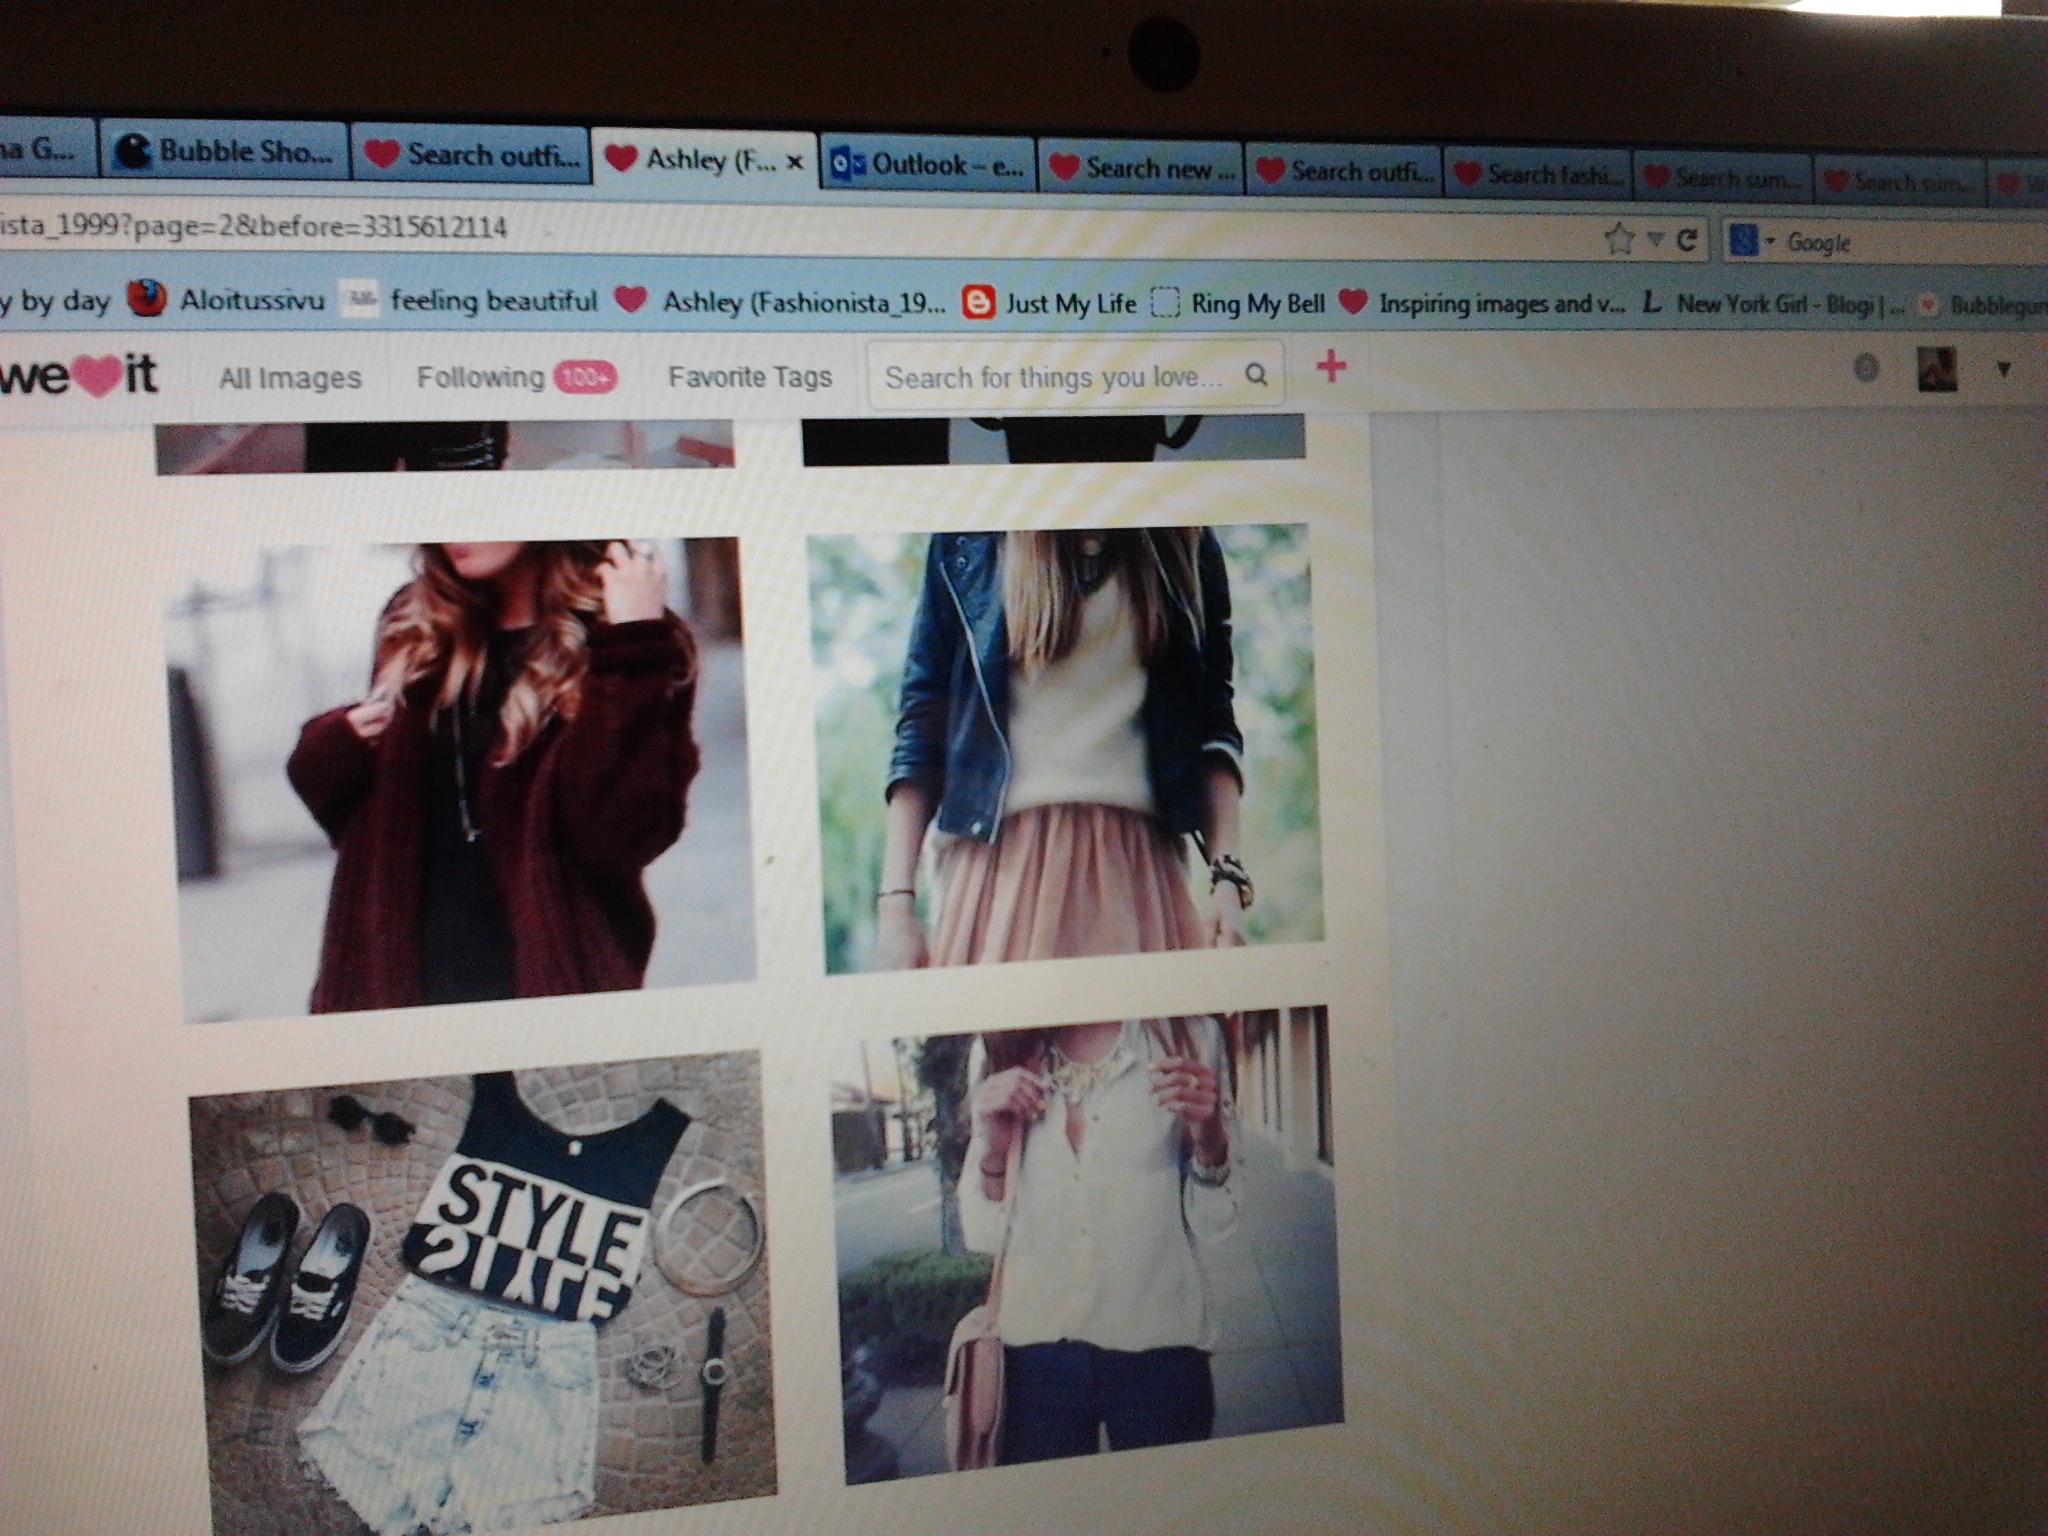2048x1536 pixels.
Task: Reload the page with refresh icon
Action: (x=1687, y=240)
